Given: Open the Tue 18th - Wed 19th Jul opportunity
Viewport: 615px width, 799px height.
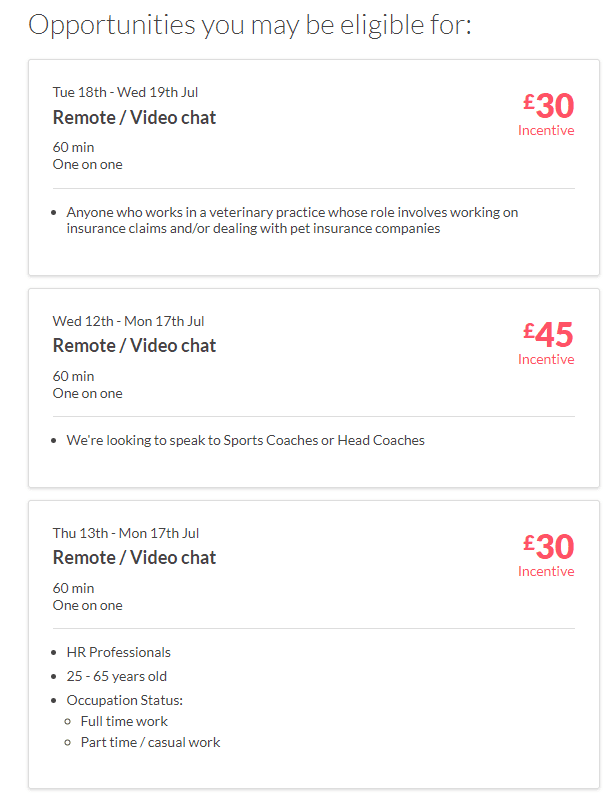Looking at the screenshot, I should pos(125,93).
